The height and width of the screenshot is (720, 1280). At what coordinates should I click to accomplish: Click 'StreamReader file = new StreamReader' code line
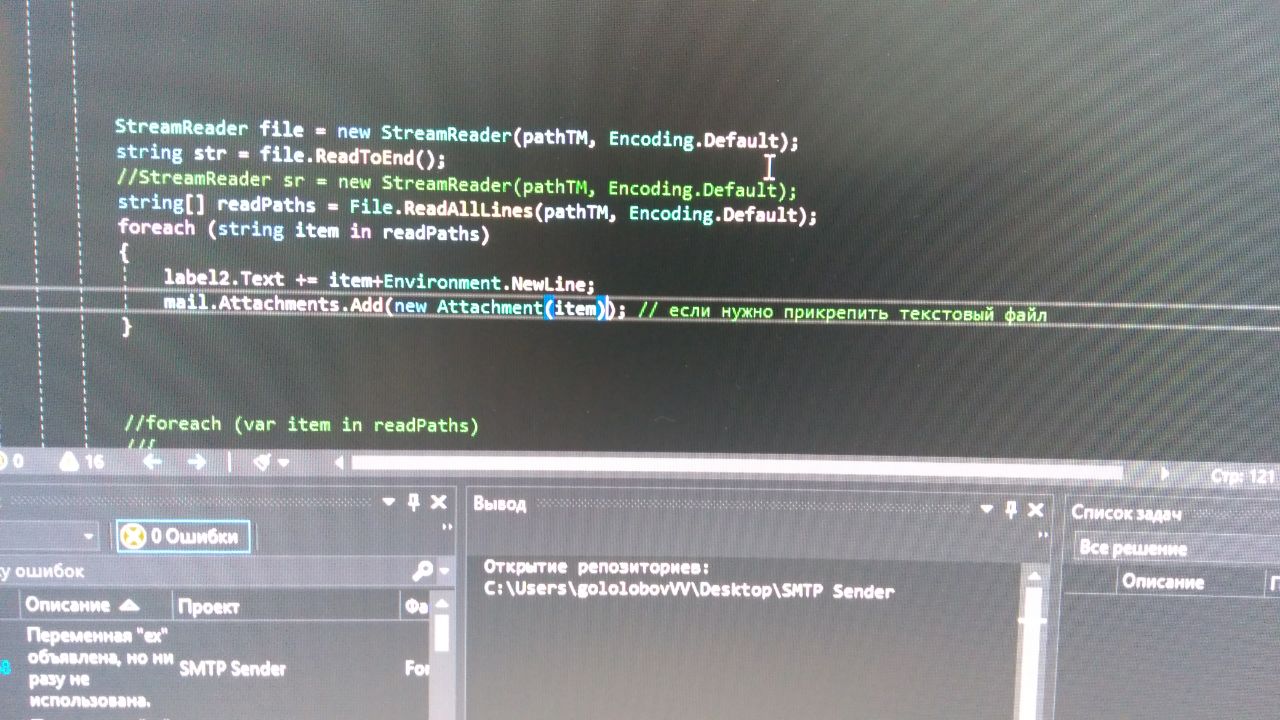tap(457, 133)
